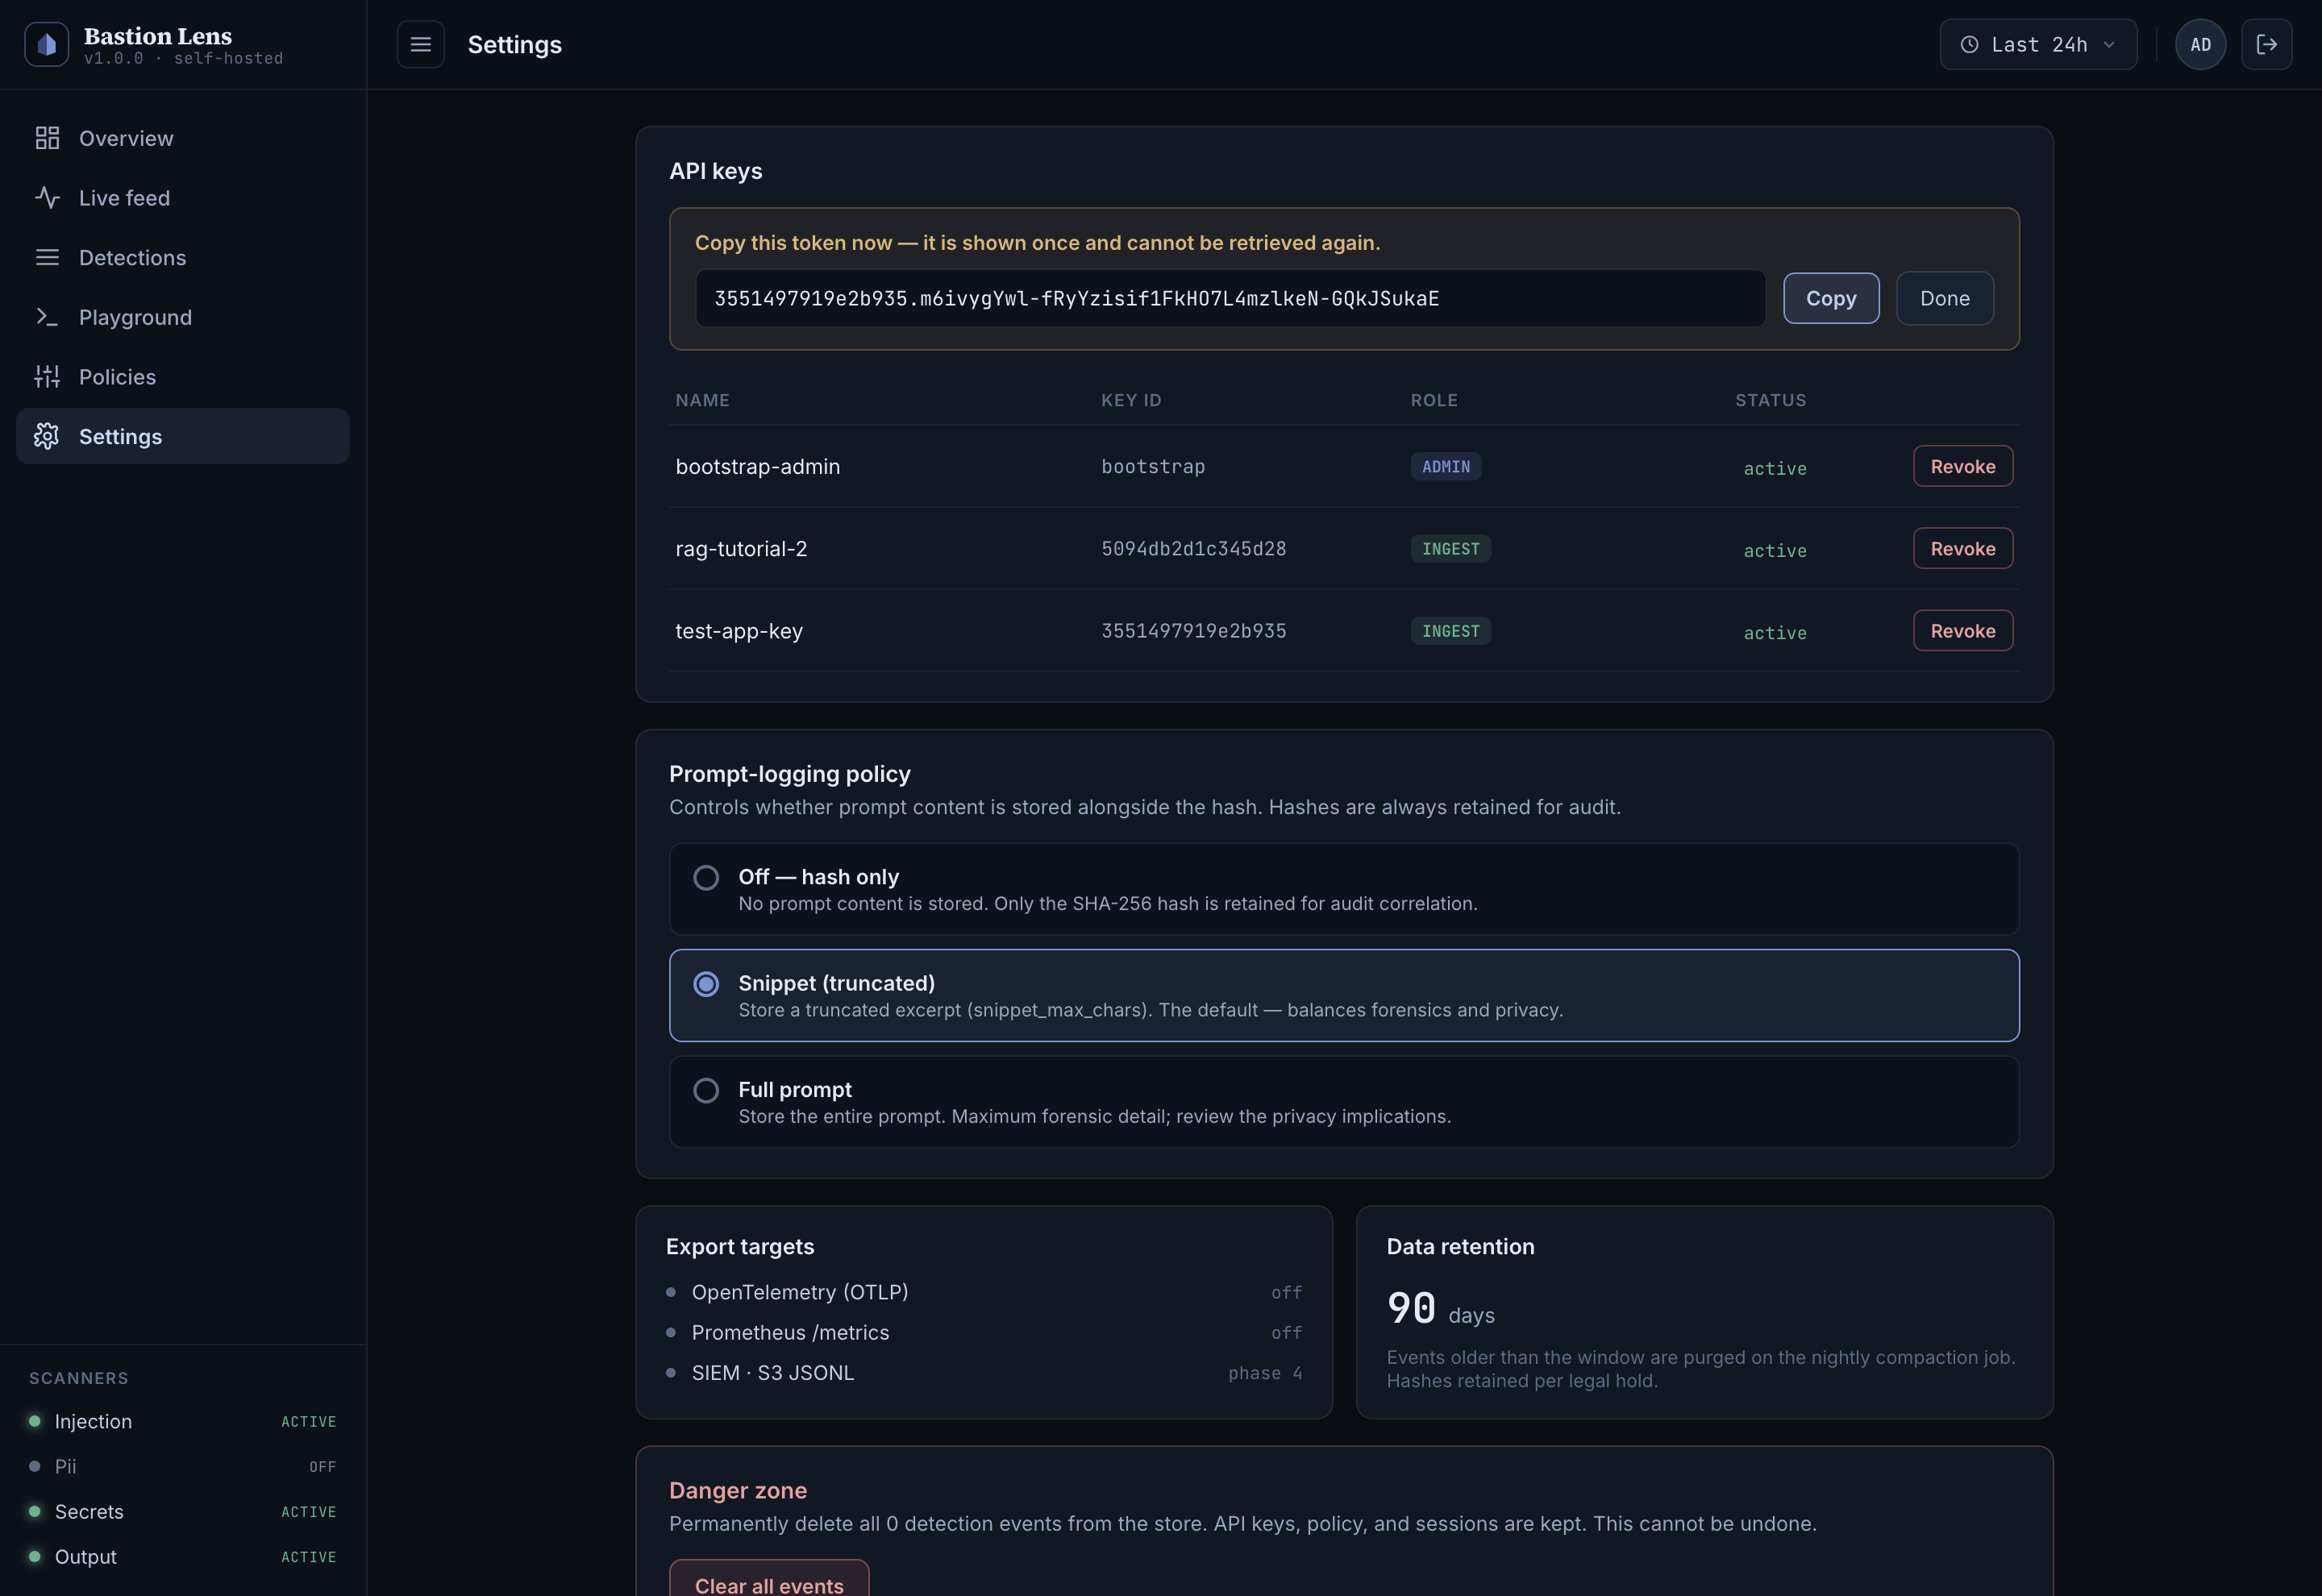2322x1596 pixels.
Task: Click the Secrets scanner entry
Action: tap(183, 1512)
